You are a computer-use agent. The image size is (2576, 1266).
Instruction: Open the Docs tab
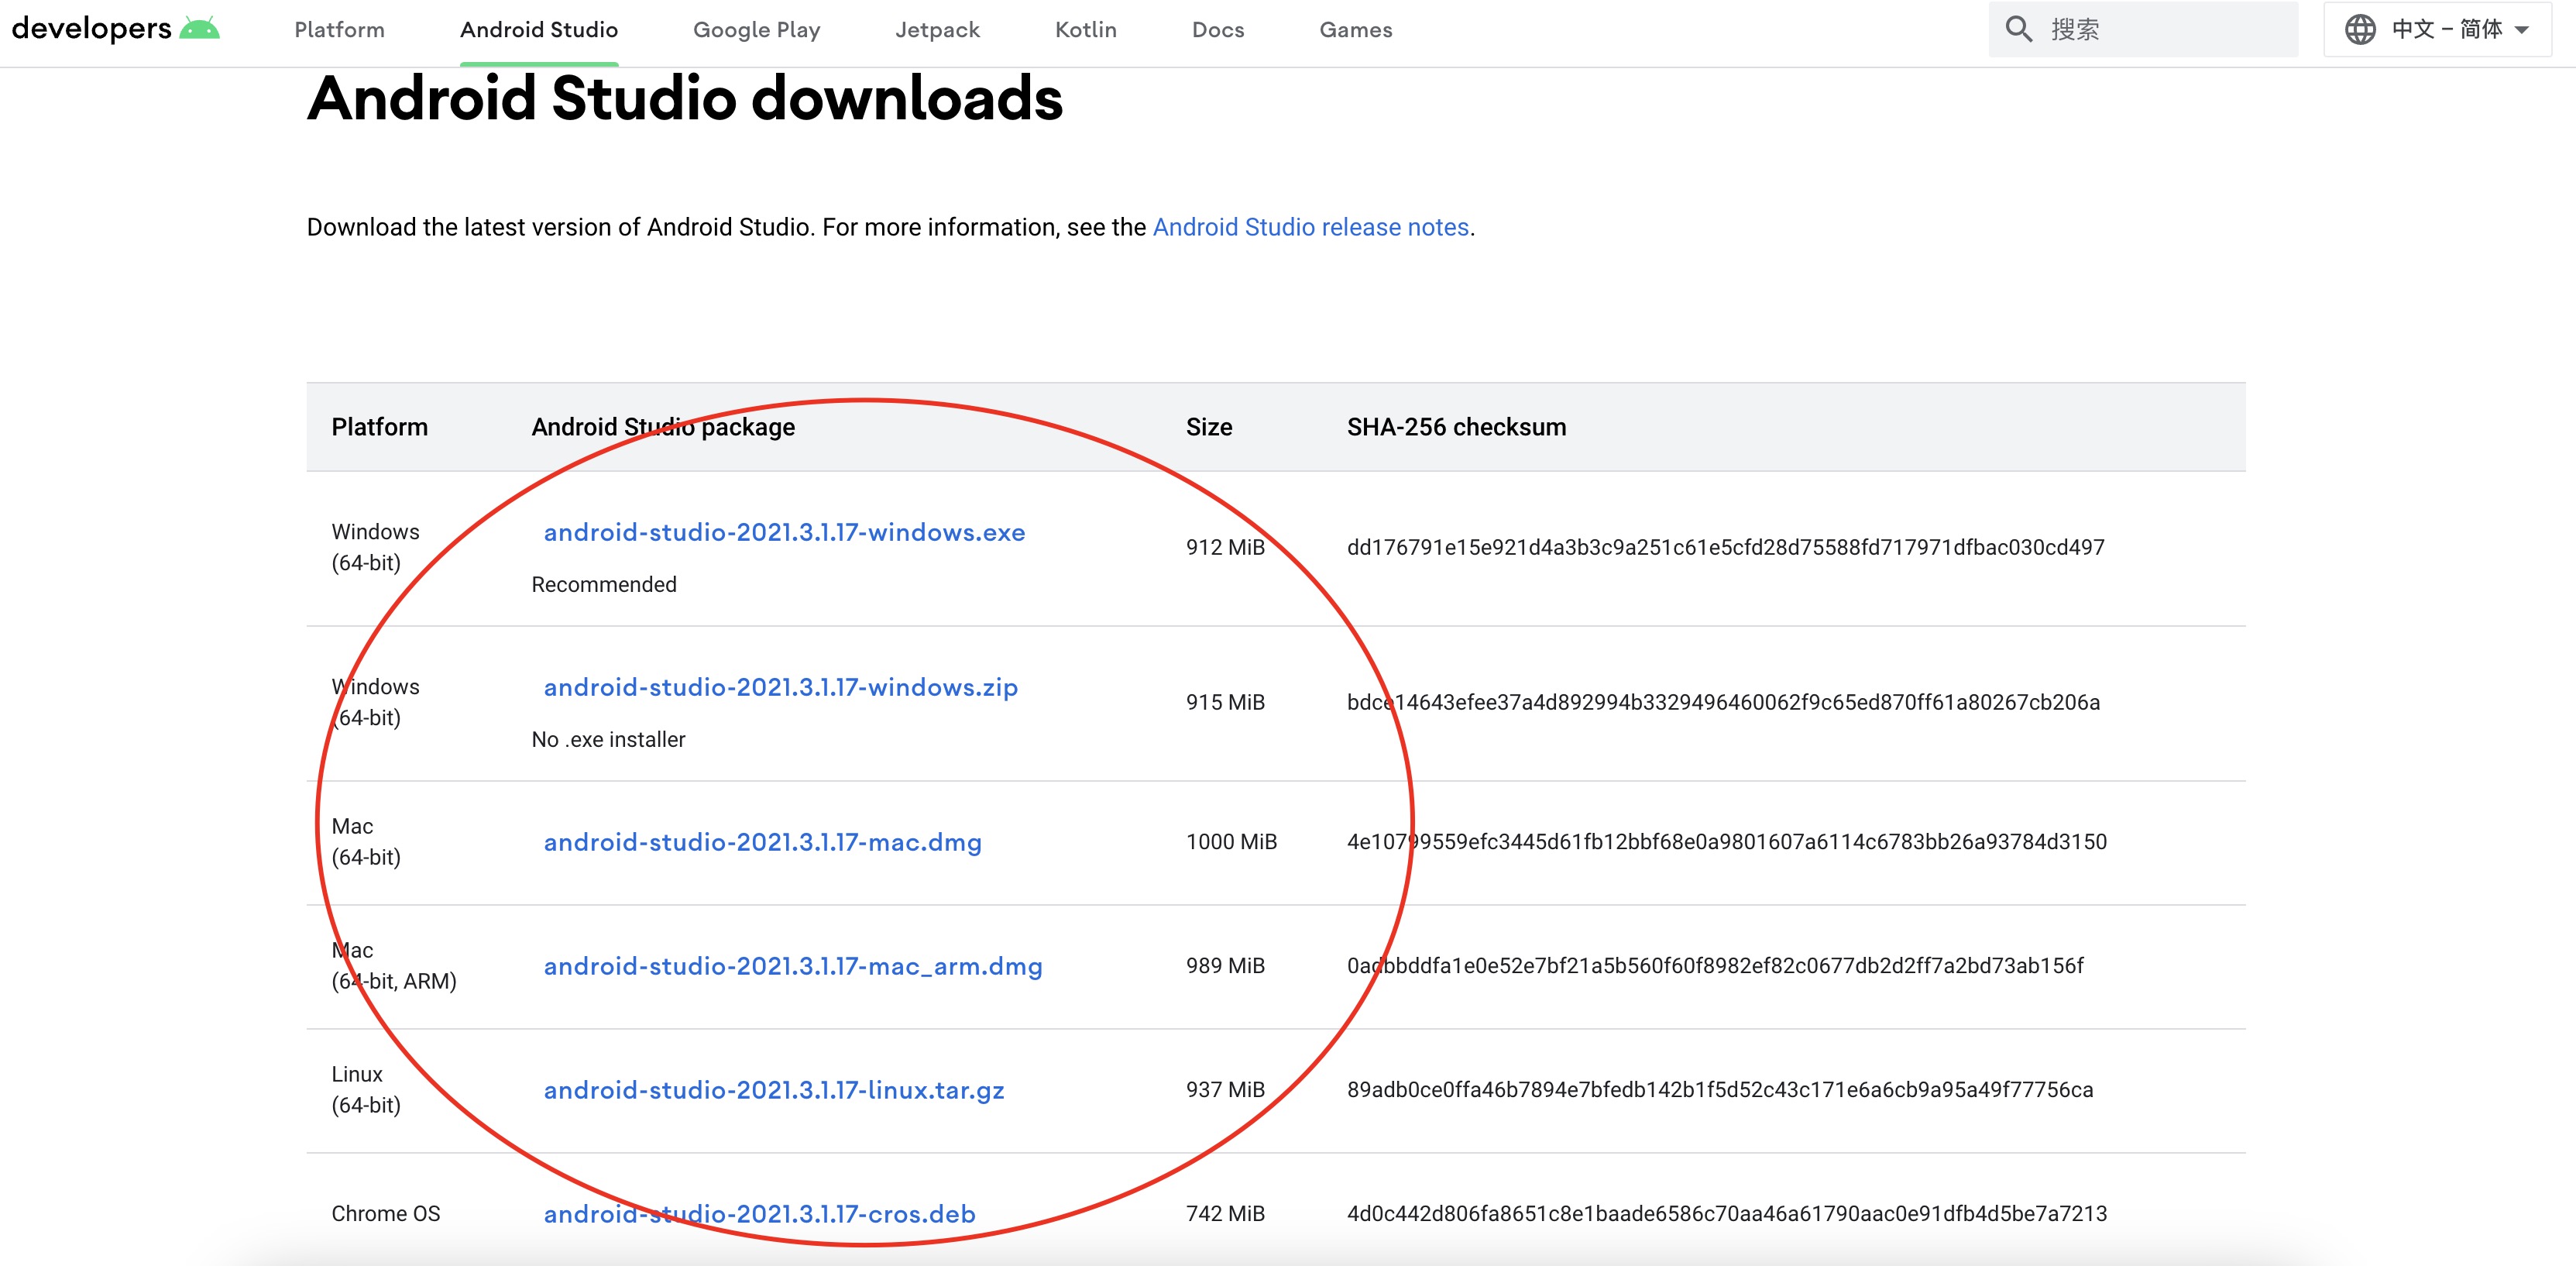[1217, 30]
